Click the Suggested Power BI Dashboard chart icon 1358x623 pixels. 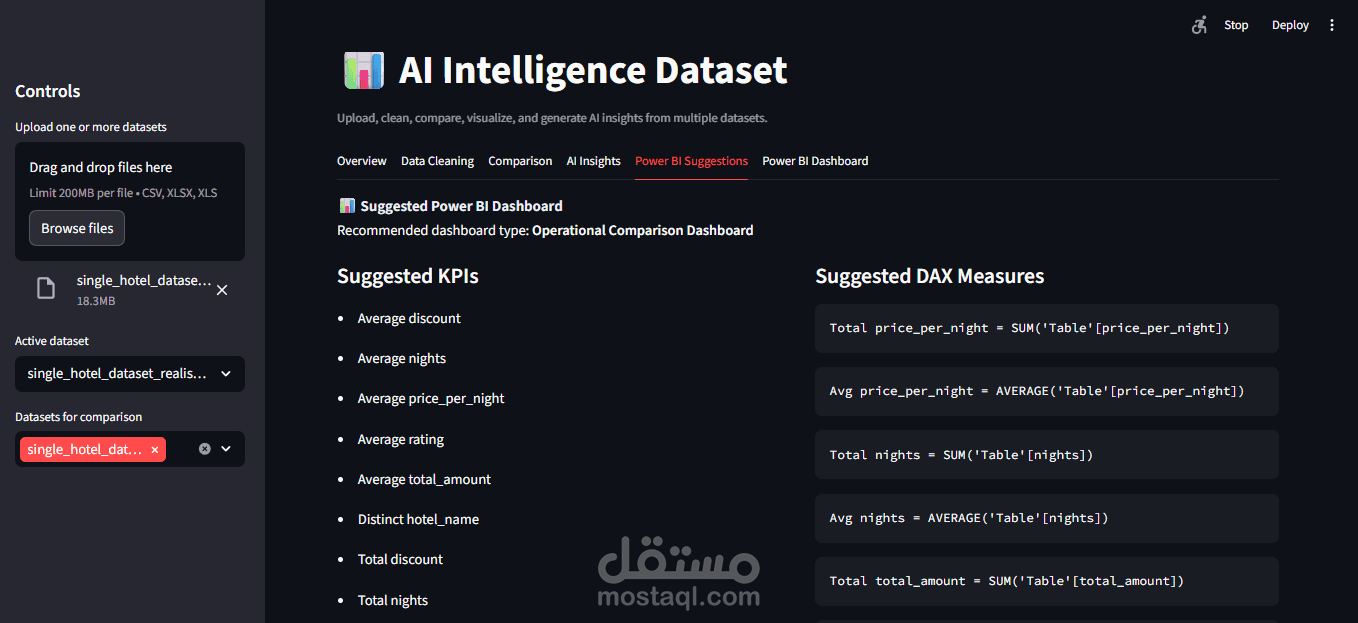[x=347, y=206]
